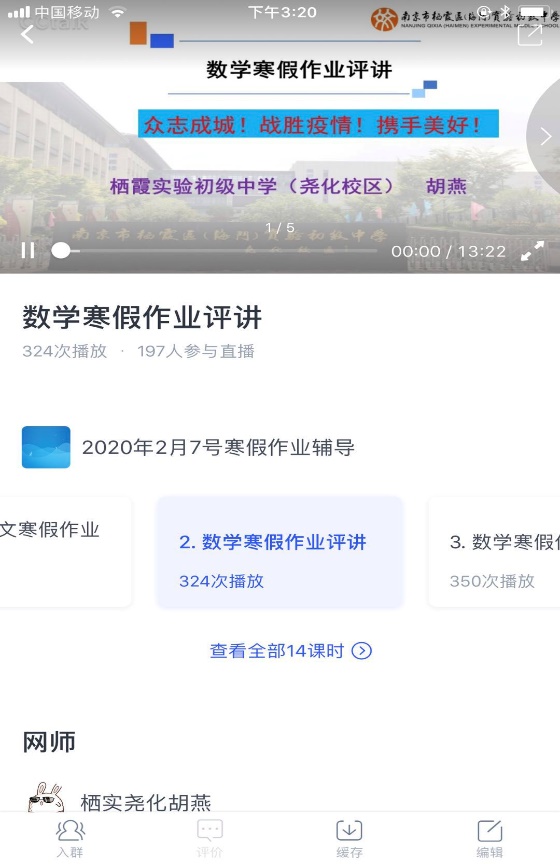Click the 网师 section heading
The width and height of the screenshot is (560, 864).
coord(49,742)
